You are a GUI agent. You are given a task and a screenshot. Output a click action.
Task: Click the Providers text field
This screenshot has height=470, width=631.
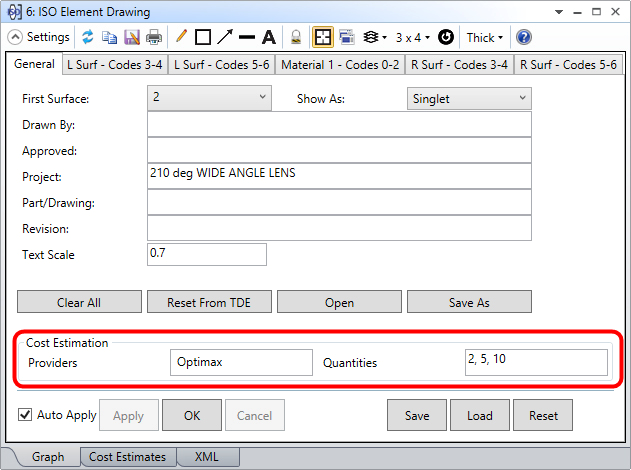click(241, 362)
